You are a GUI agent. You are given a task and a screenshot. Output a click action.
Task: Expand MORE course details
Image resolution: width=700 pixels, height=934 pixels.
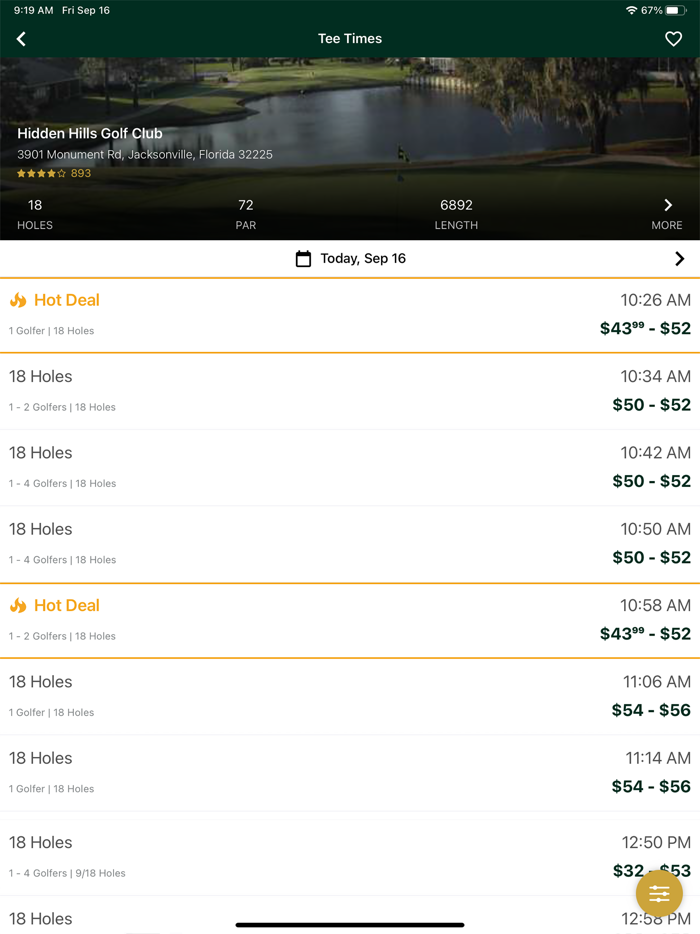click(667, 213)
